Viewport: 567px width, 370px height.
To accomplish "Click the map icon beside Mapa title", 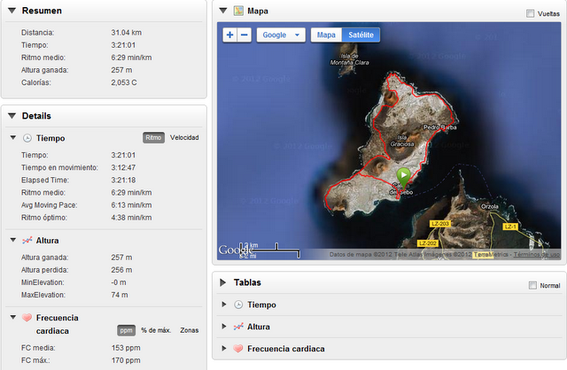I will (238, 11).
